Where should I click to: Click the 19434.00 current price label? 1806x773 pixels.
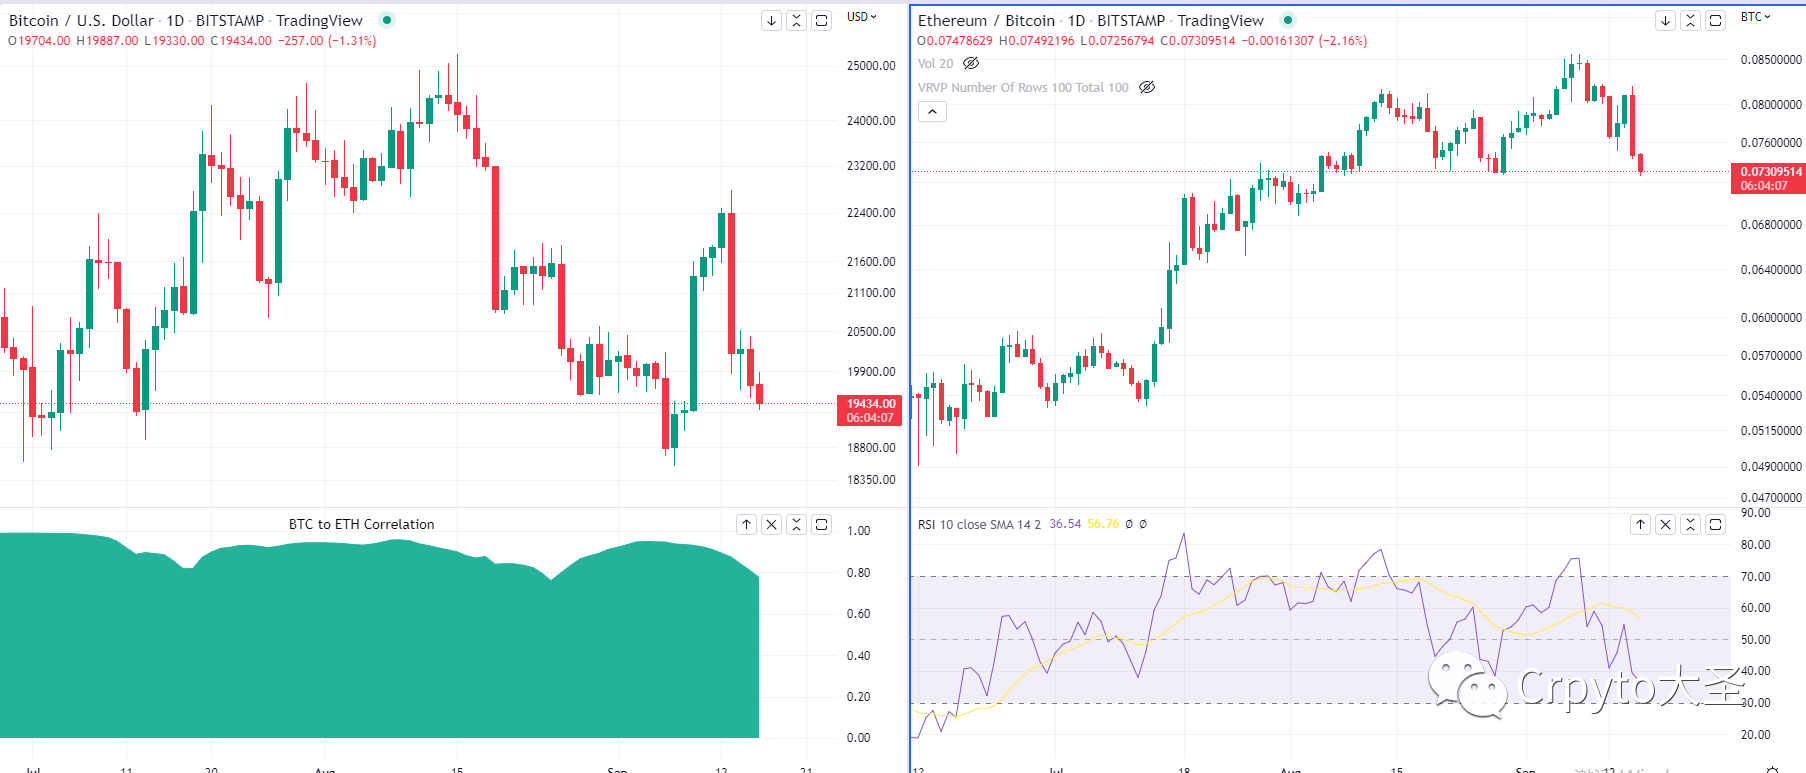point(870,410)
